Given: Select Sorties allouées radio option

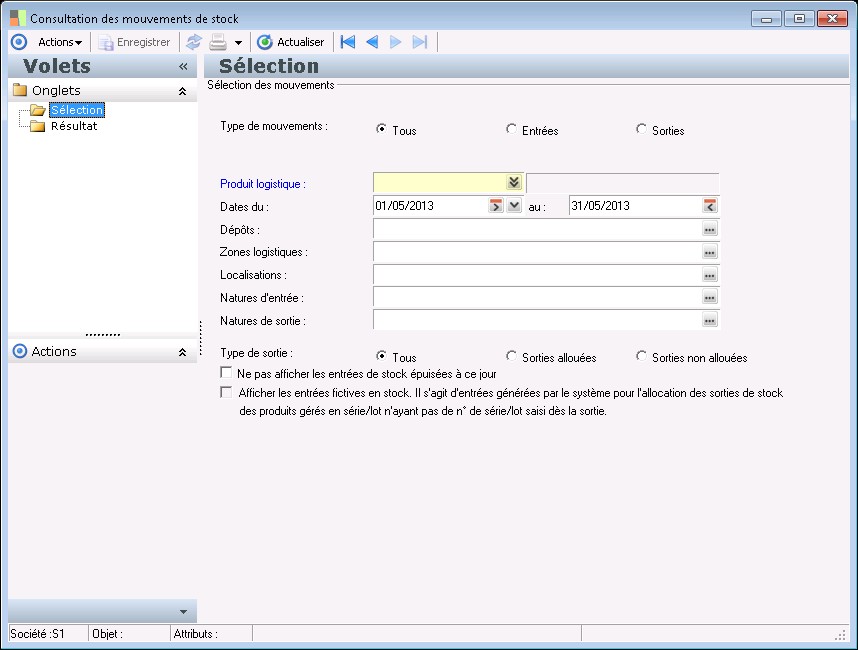Looking at the screenshot, I should 512,357.
